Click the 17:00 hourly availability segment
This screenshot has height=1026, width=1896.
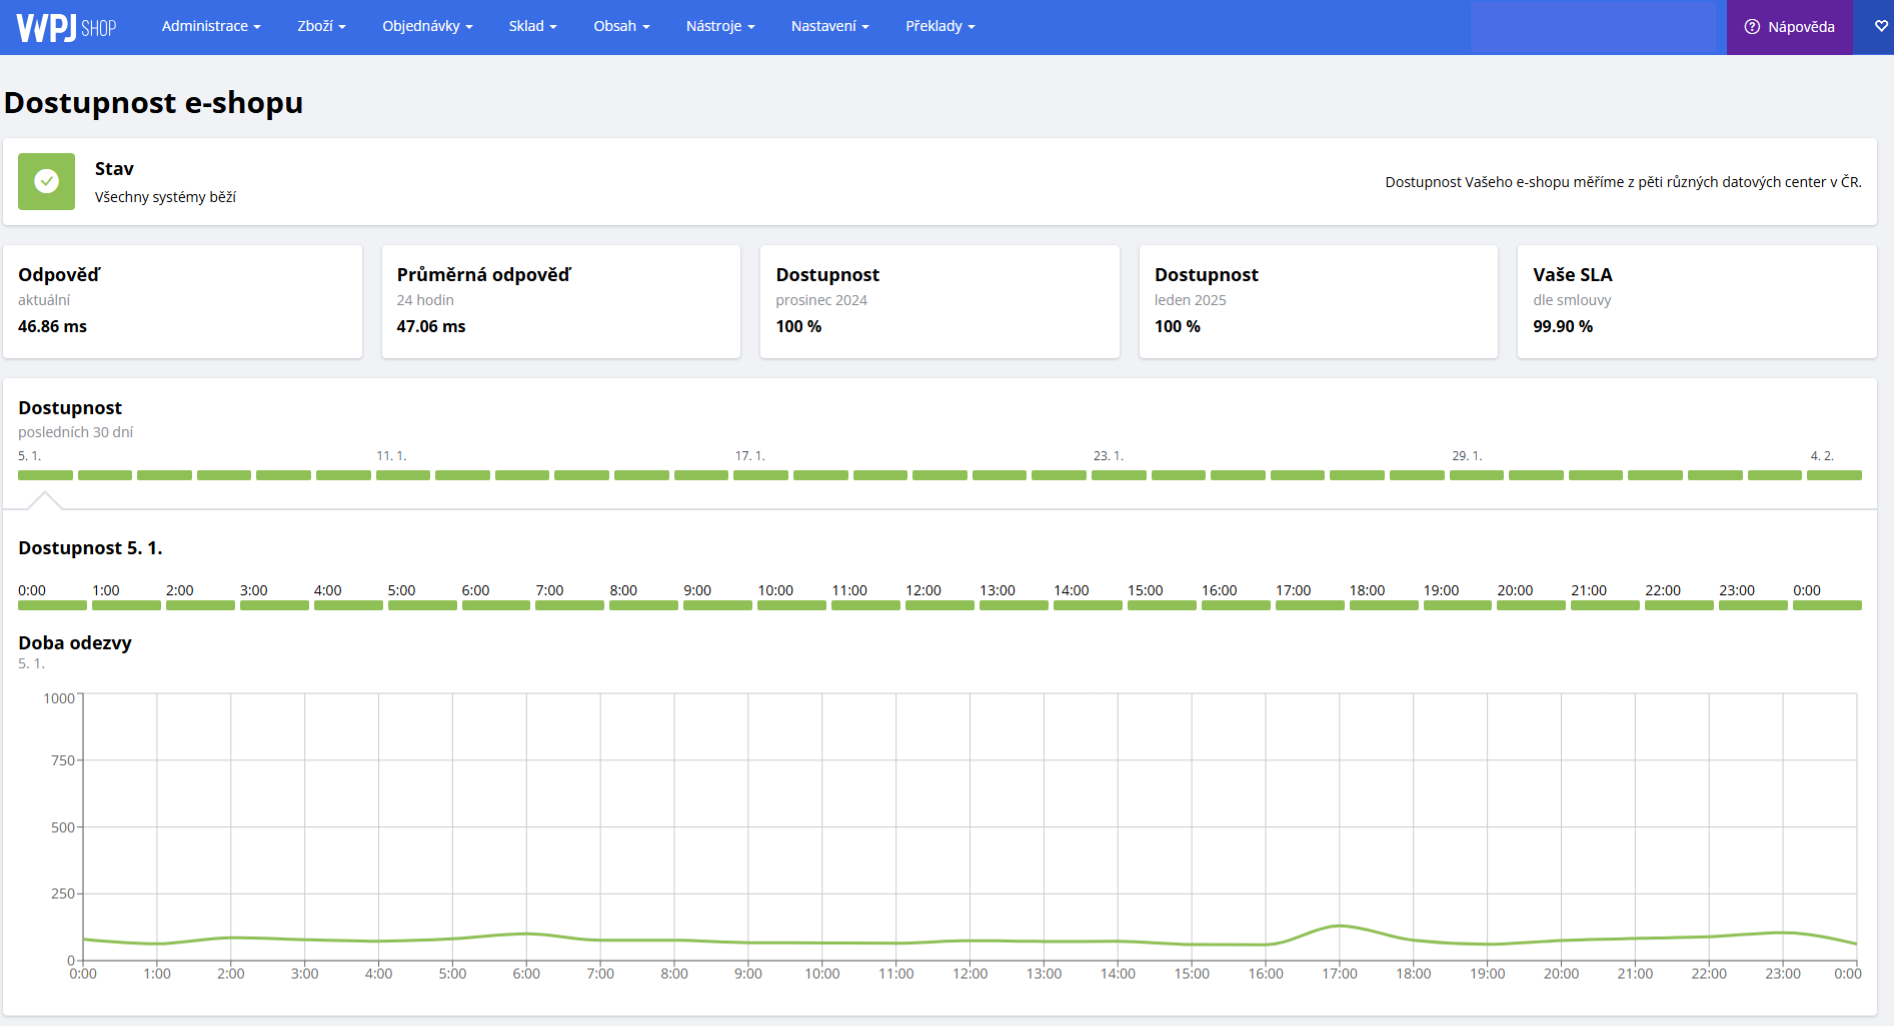point(1309,605)
